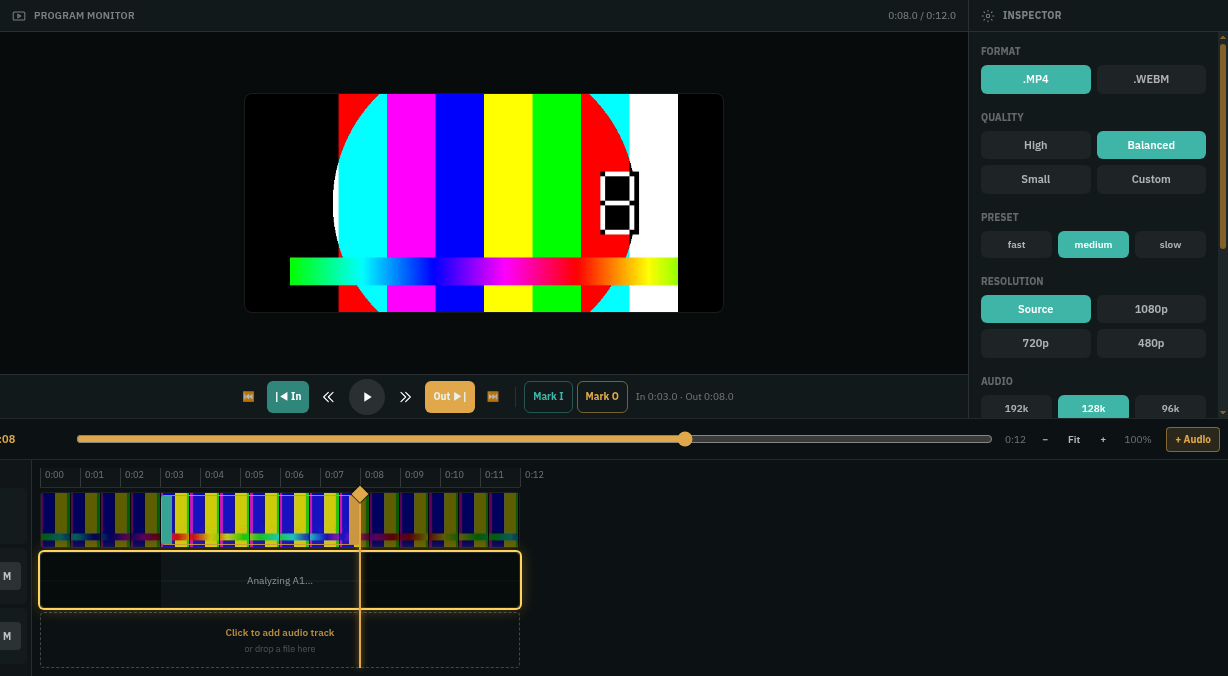This screenshot has height=676, width=1228.
Task: Click the 0:08.0 / 0:12.0 timecode readout
Action: [x=922, y=16]
